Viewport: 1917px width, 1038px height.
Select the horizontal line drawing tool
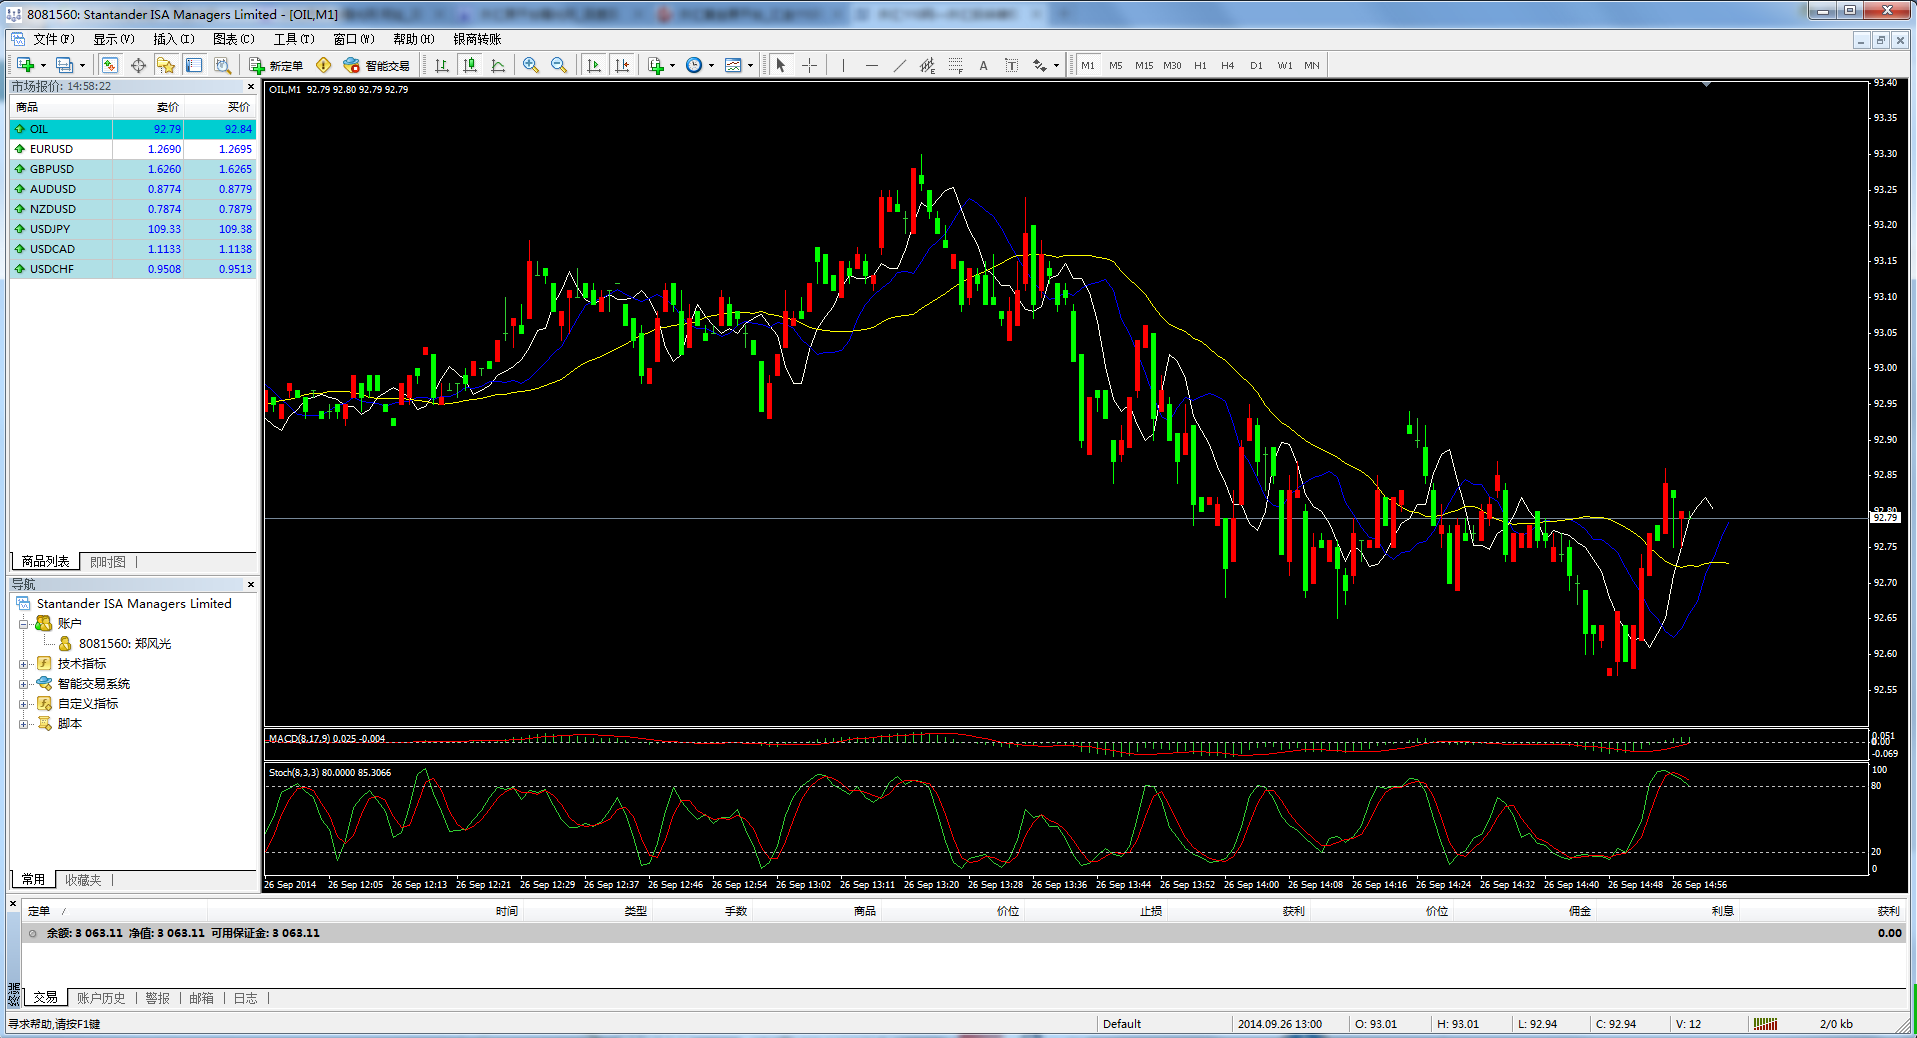(x=871, y=65)
